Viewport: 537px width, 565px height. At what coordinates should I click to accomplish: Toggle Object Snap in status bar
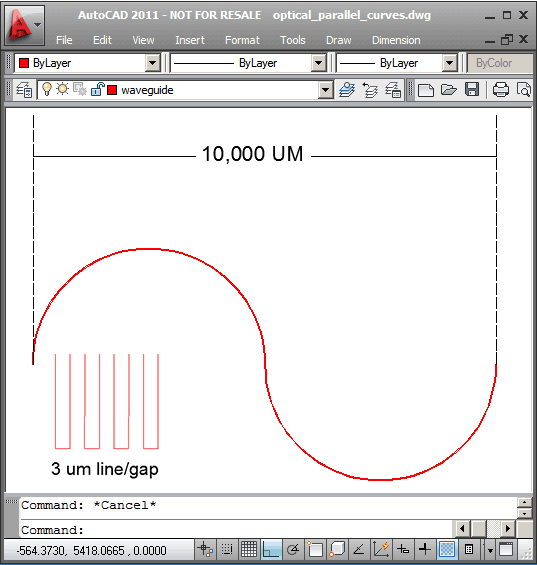315,550
